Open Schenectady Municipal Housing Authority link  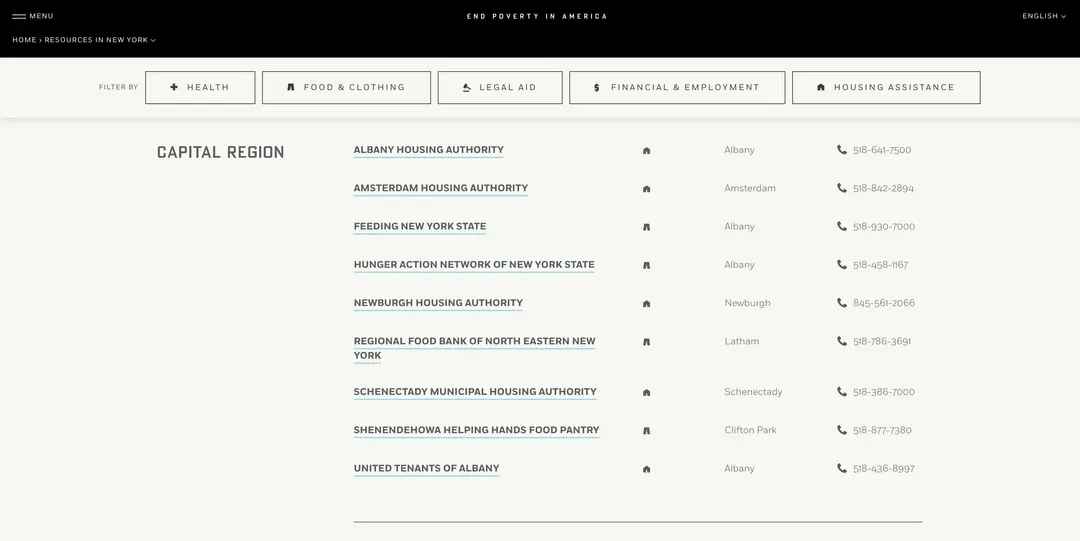click(x=475, y=391)
